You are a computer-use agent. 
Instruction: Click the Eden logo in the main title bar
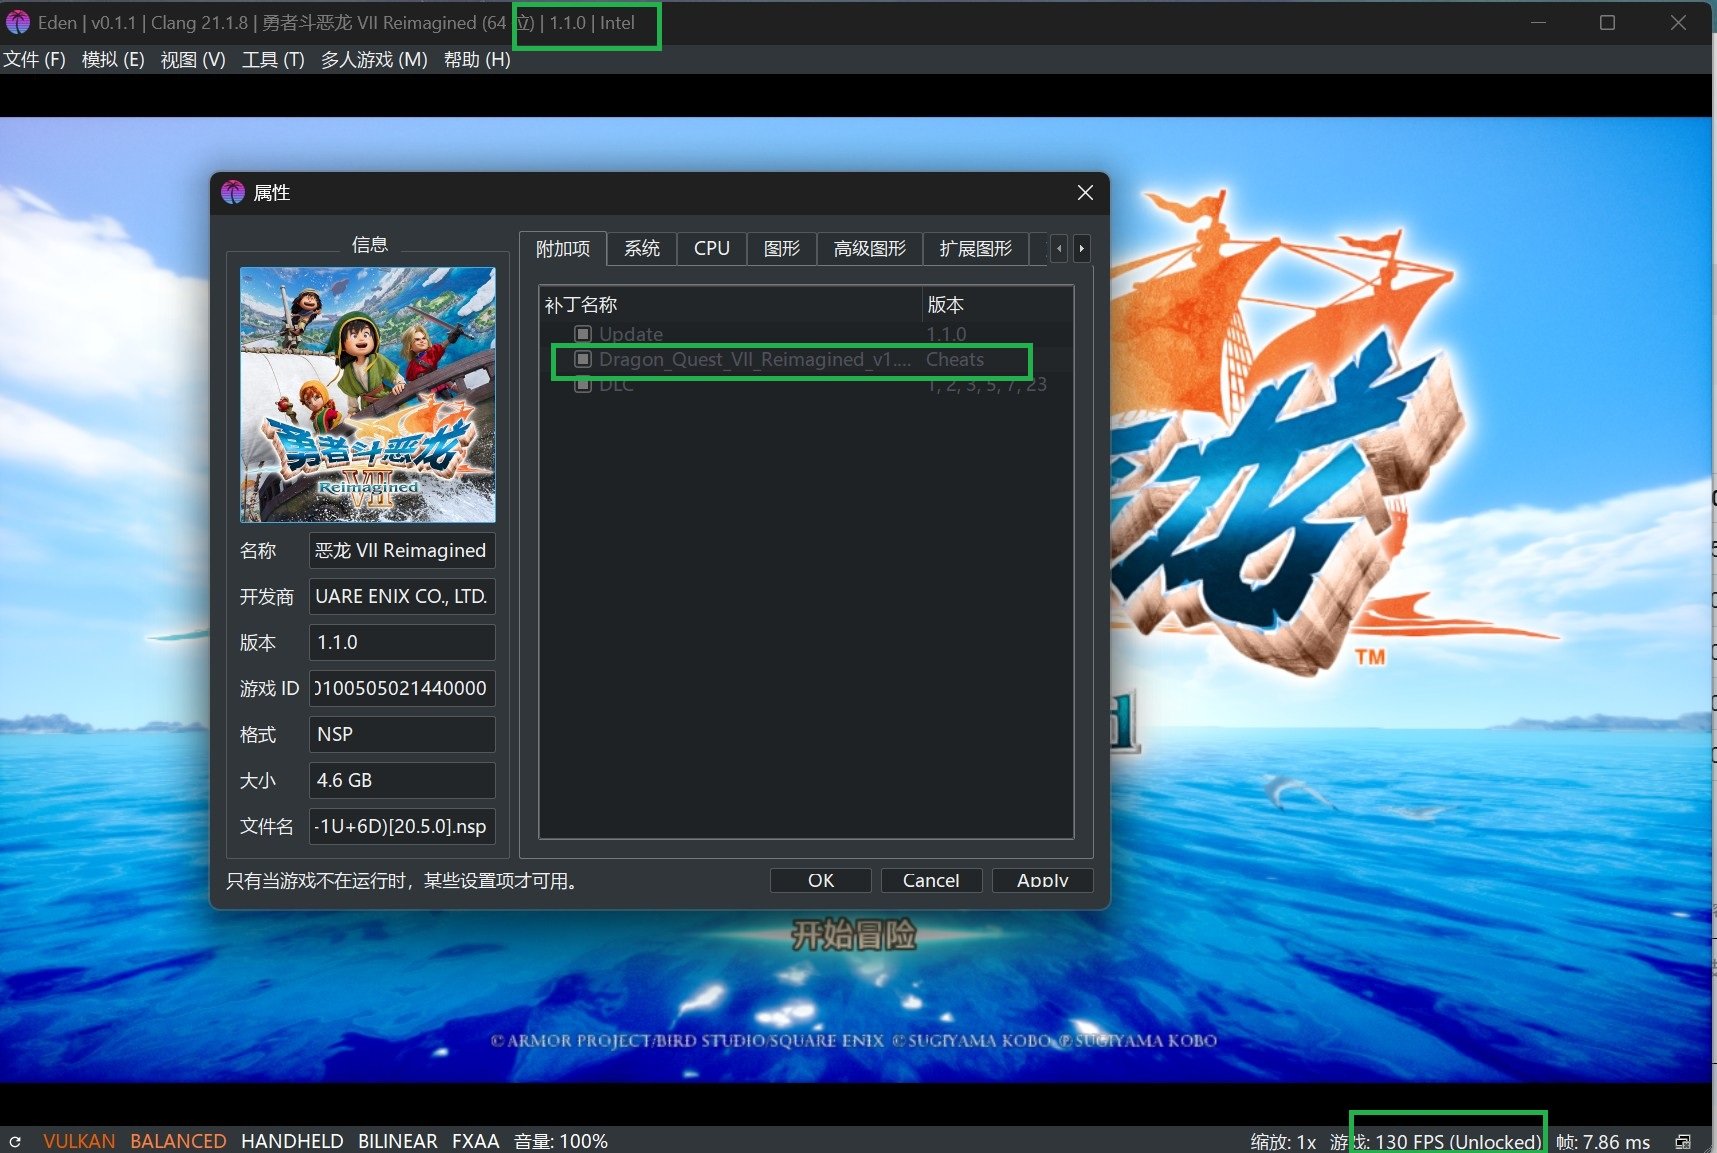point(18,22)
